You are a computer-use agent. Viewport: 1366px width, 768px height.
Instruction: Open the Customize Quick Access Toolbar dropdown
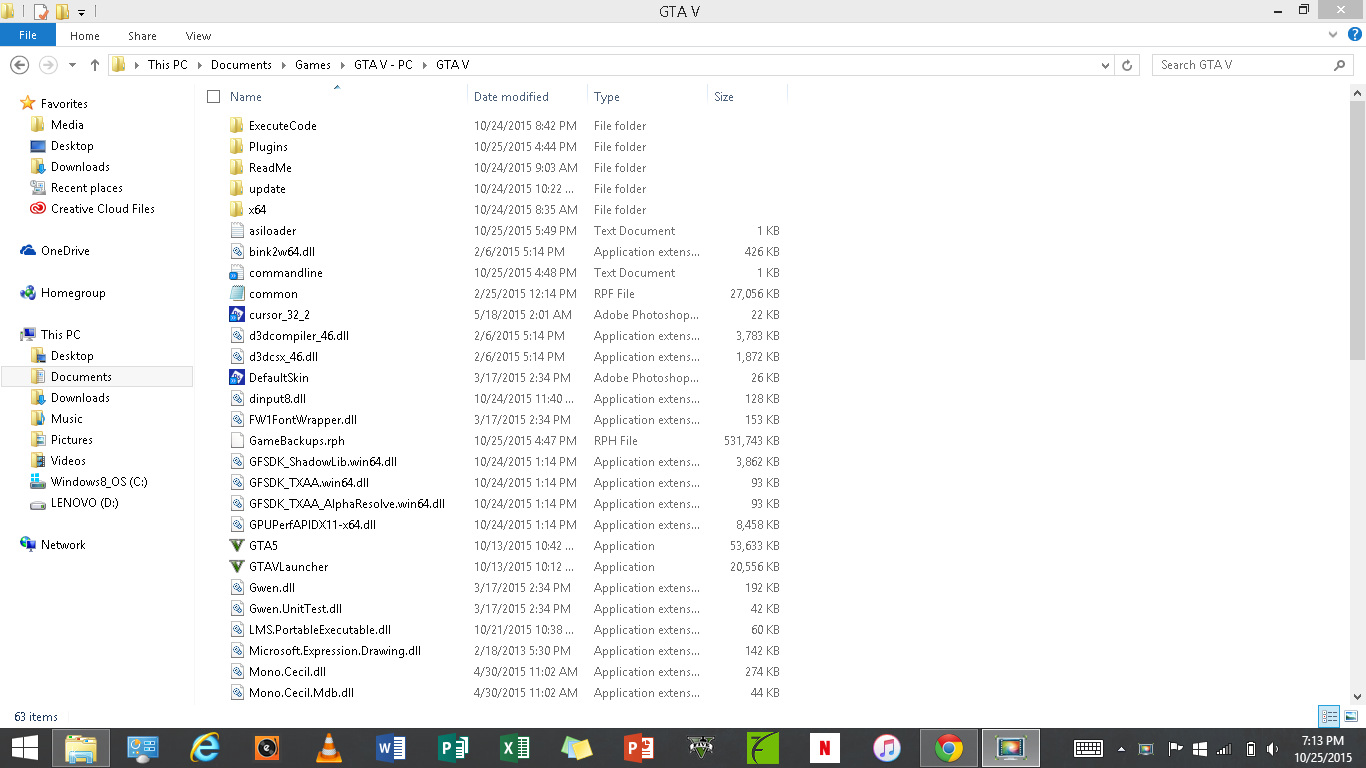tap(82, 12)
